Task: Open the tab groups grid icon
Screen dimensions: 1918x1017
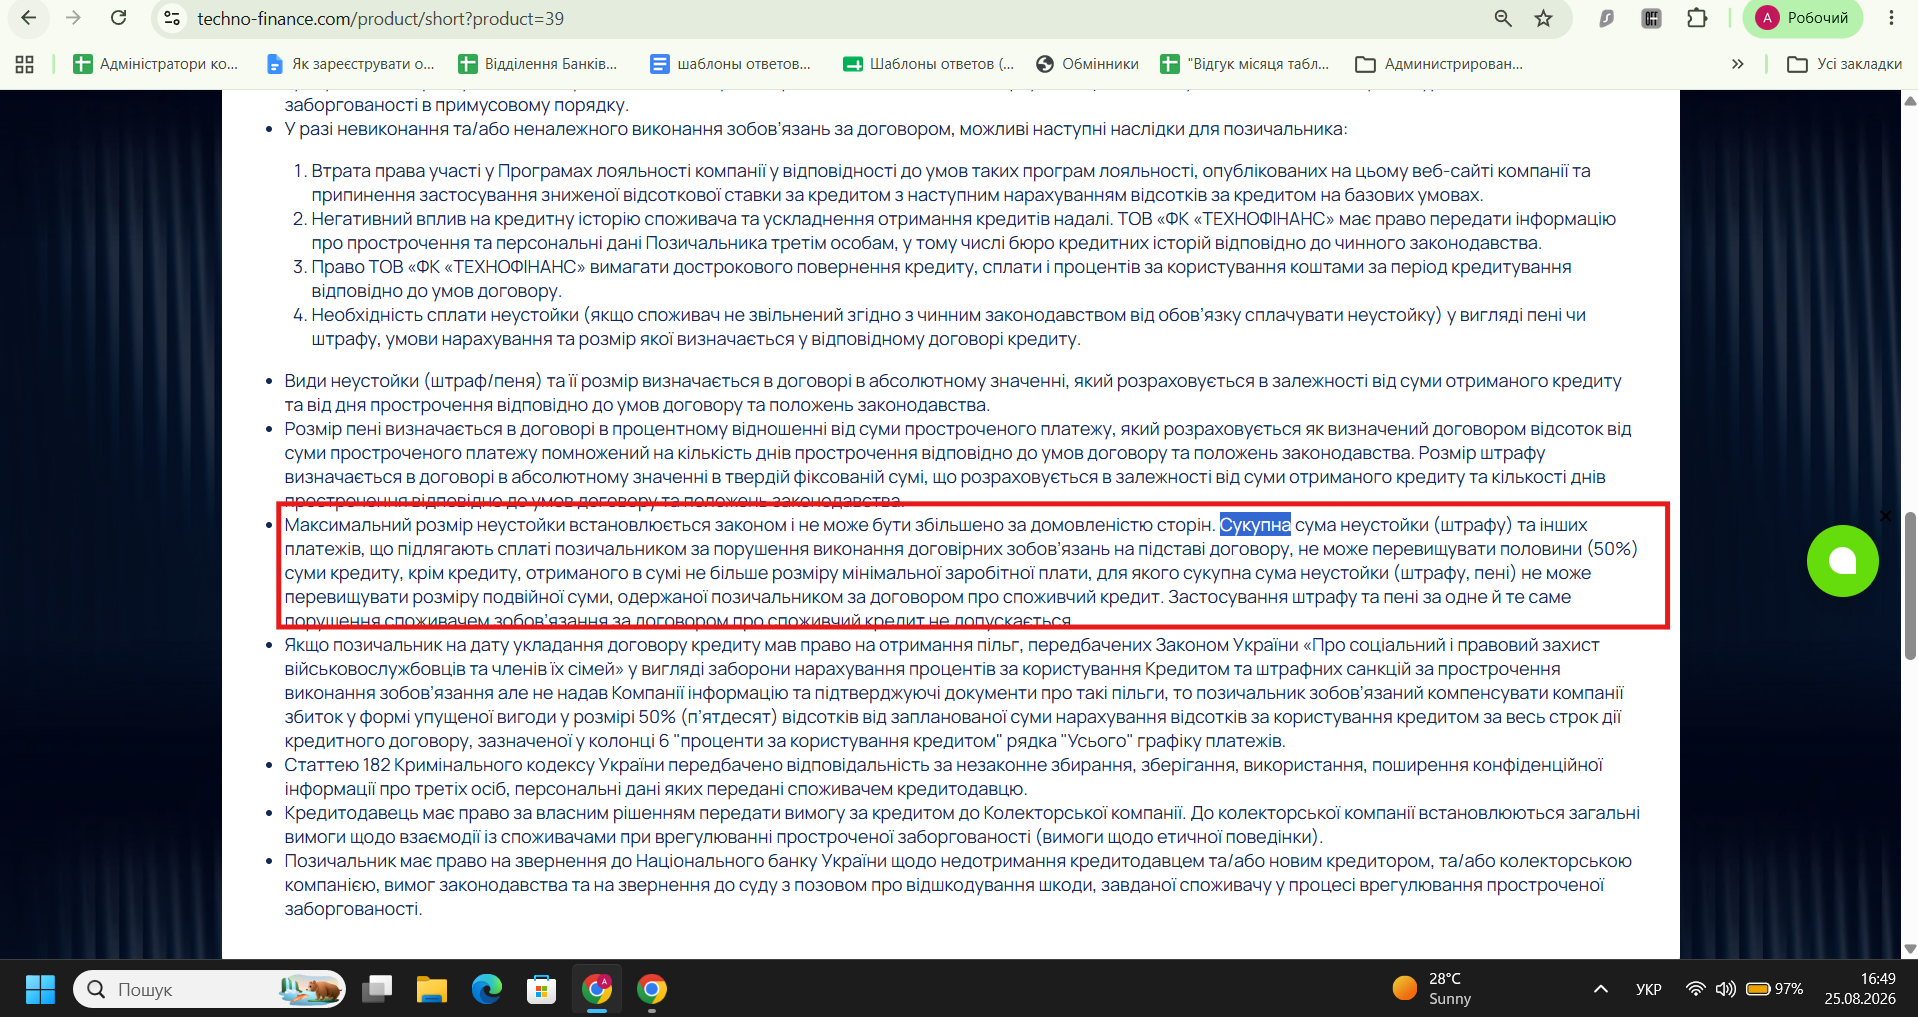Action: pos(25,64)
